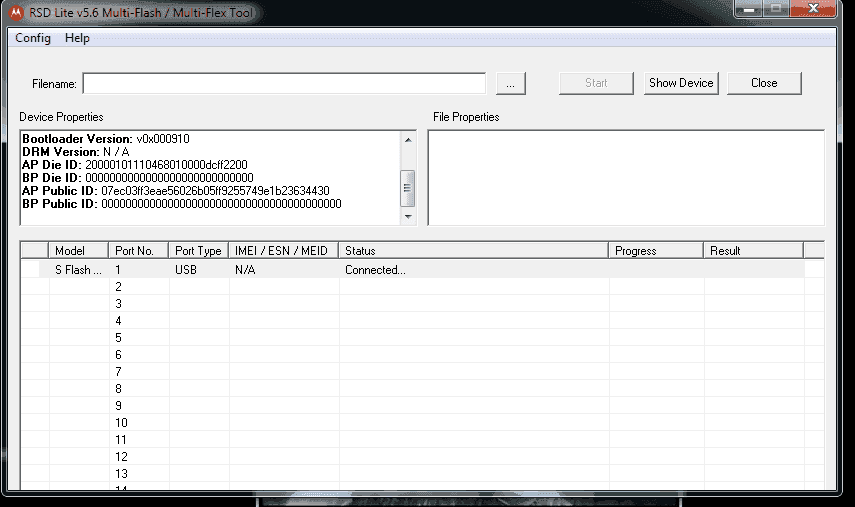Open the Help menu
Image resolution: width=855 pixels, height=507 pixels.
tap(77, 38)
